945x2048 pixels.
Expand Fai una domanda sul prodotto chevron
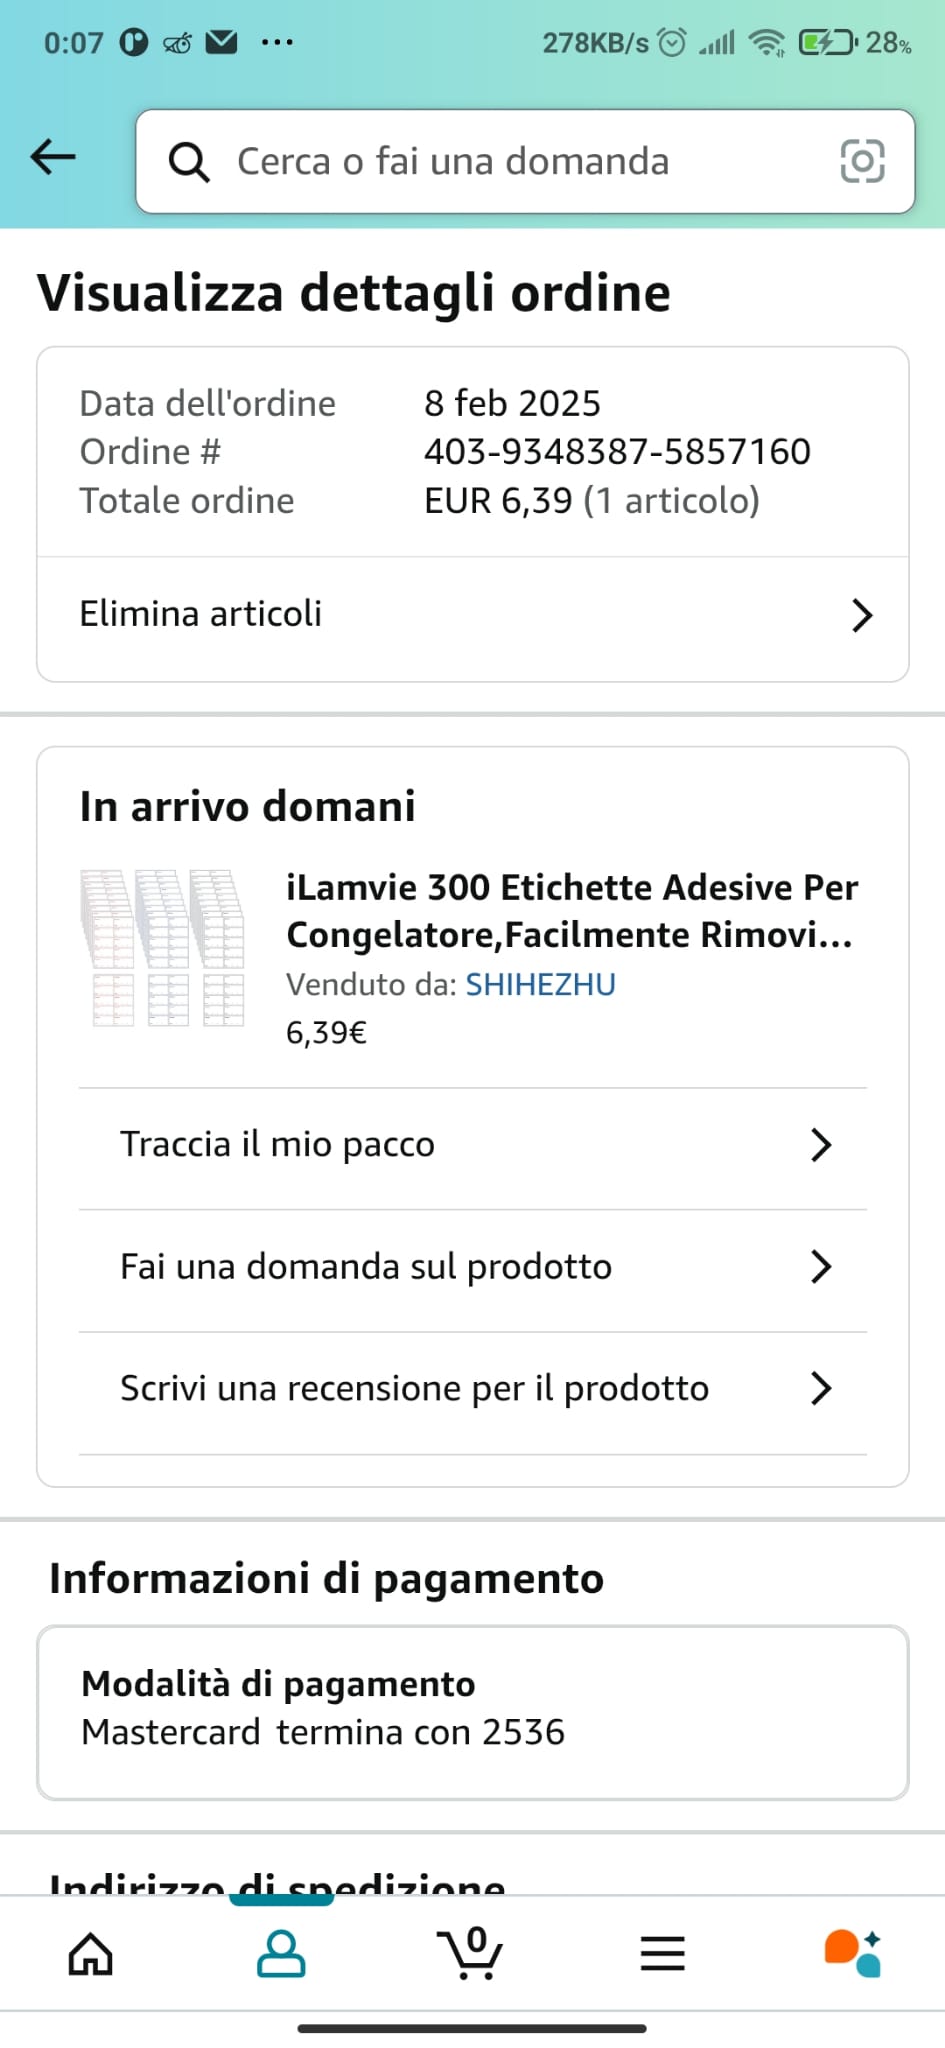pos(821,1267)
